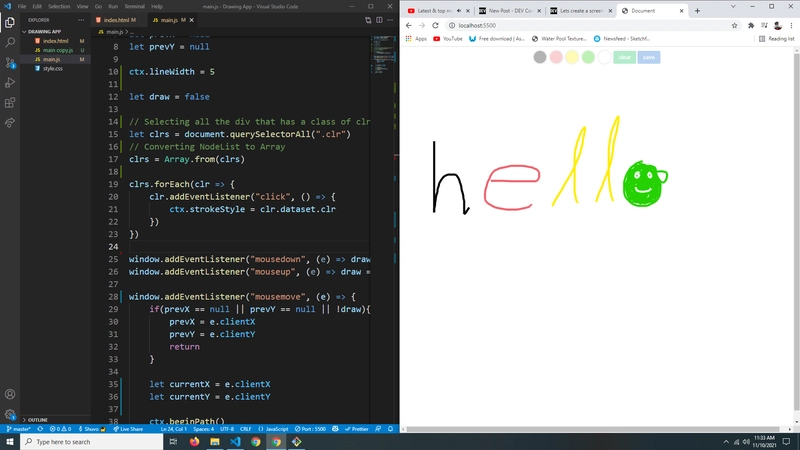Image resolution: width=800 pixels, height=450 pixels.
Task: Change CRLF end of line sequence
Action: pyautogui.click(x=245, y=429)
